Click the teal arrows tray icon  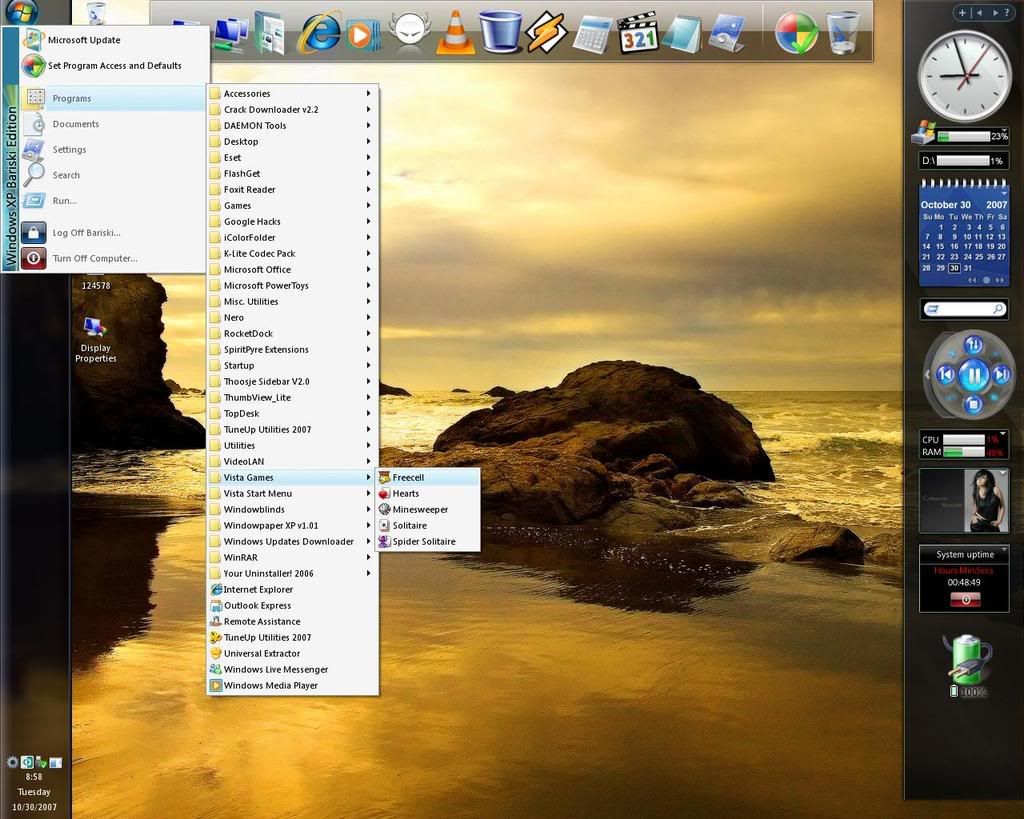pyautogui.click(x=27, y=762)
